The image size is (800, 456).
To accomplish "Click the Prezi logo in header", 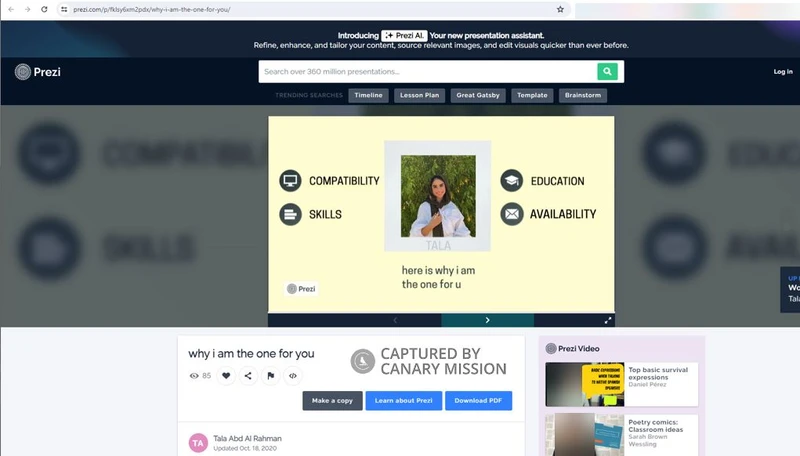I will tap(38, 72).
